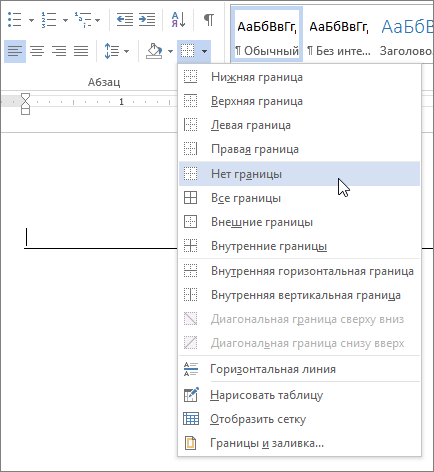Open line spacing dropdown arrow
Screen dimensions: 434x472
click(x=126, y=51)
